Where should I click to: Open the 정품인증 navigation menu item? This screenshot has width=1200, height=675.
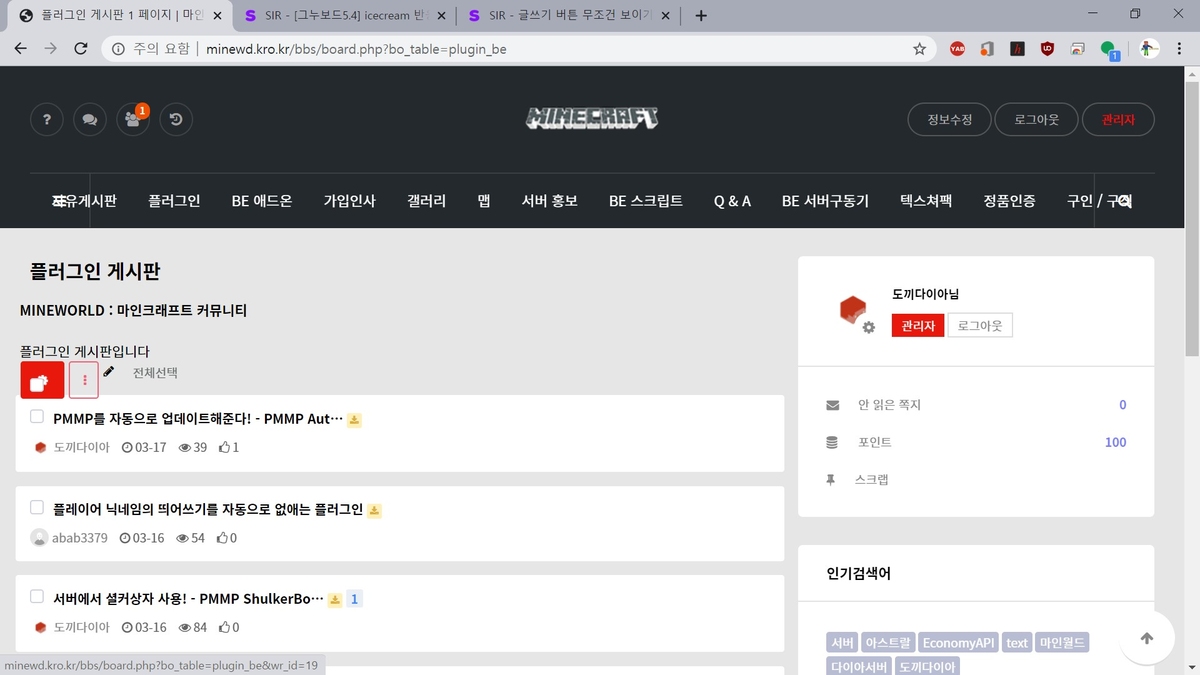point(1009,201)
